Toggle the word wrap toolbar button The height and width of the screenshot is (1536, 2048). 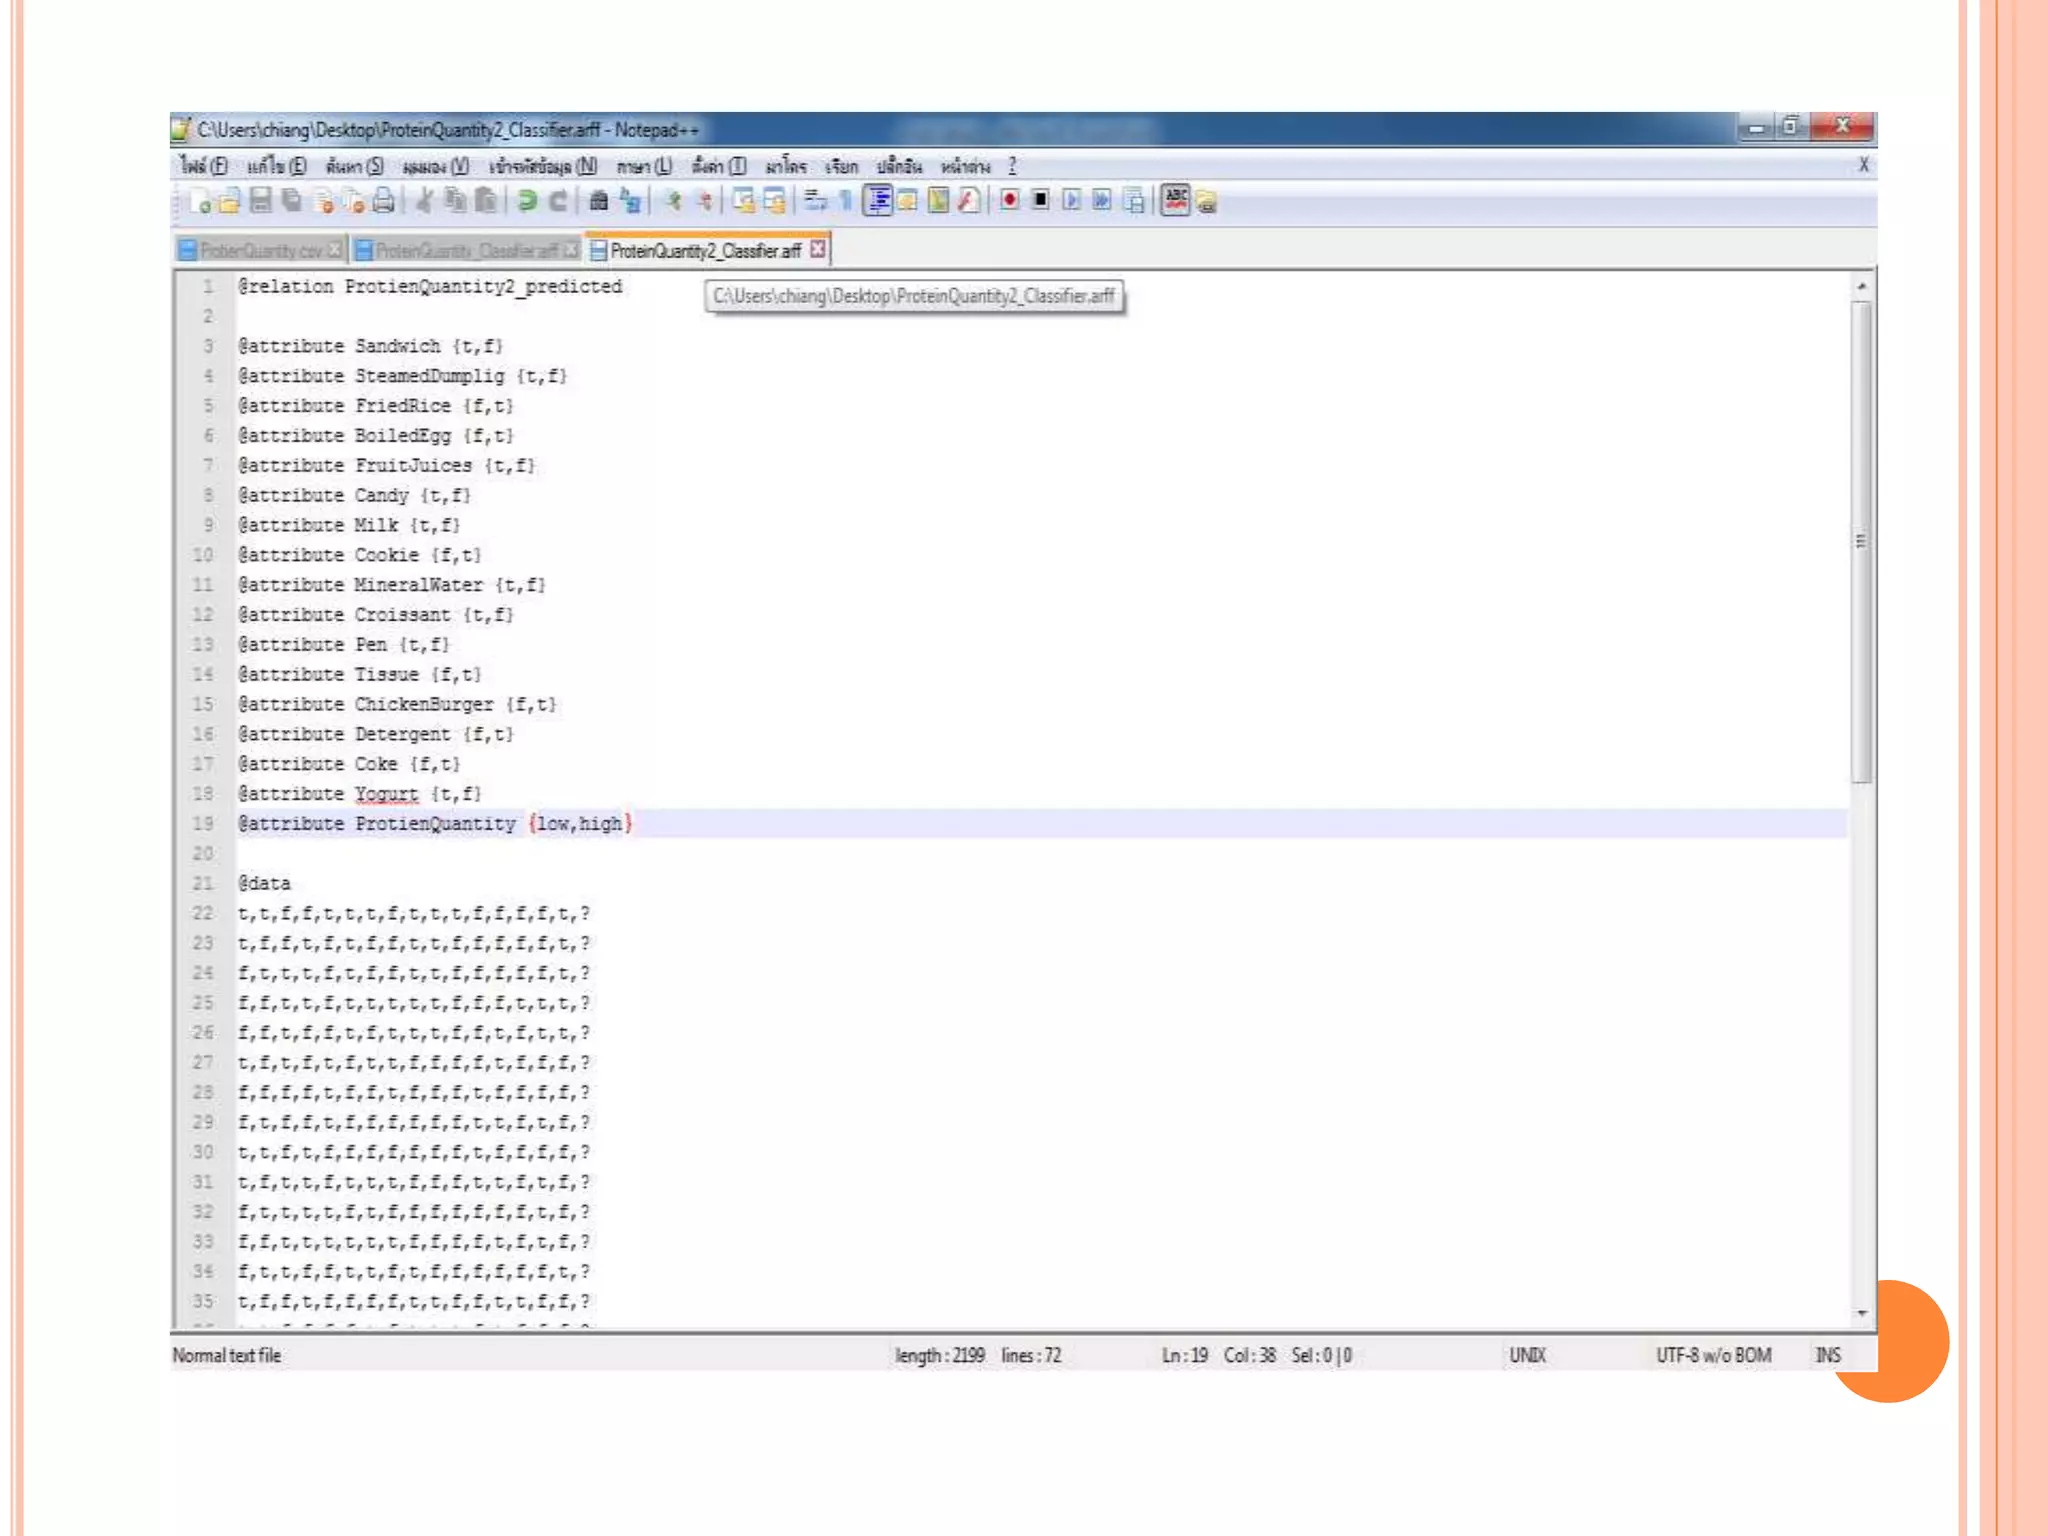815,200
